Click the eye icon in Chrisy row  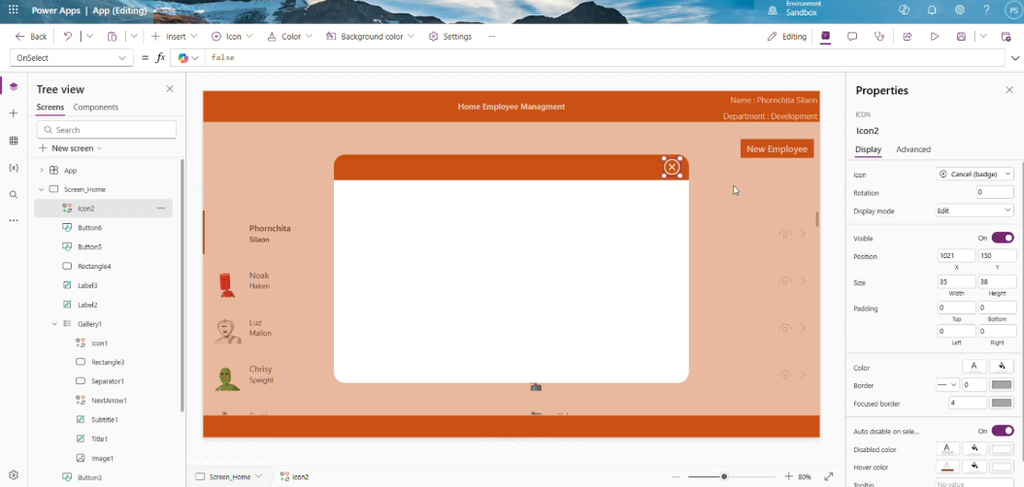(785, 375)
